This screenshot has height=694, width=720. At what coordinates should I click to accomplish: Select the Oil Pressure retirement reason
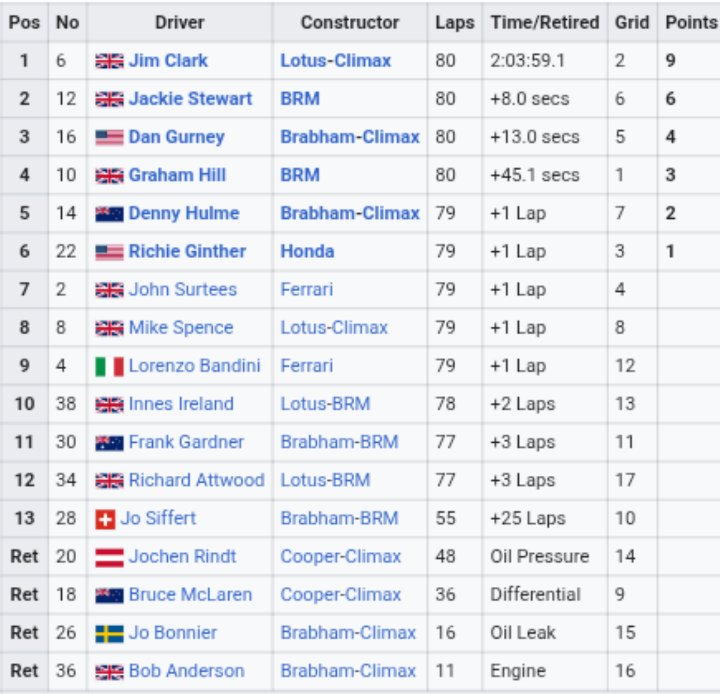(x=540, y=556)
